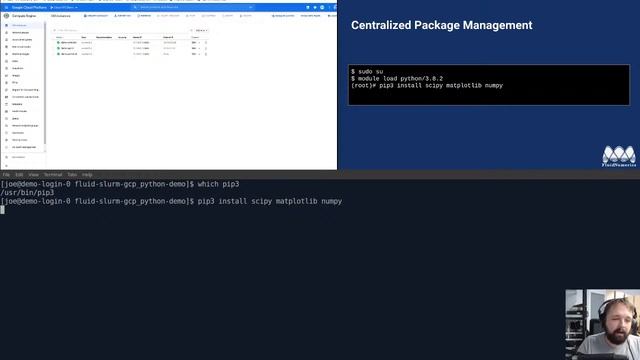Open the second instance name link in table

pyautogui.click(x=68, y=48)
